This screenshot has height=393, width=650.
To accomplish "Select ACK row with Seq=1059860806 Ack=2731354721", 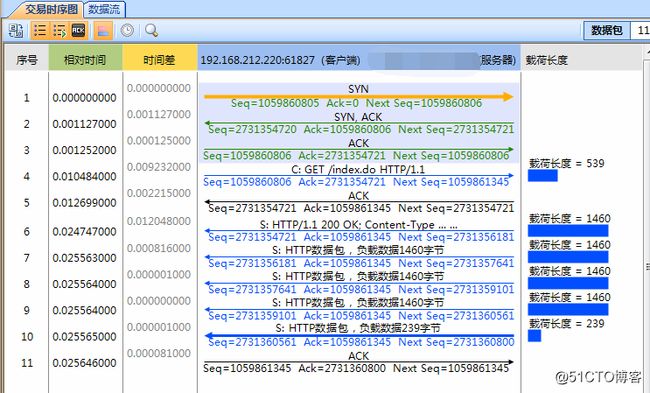I will (x=358, y=149).
